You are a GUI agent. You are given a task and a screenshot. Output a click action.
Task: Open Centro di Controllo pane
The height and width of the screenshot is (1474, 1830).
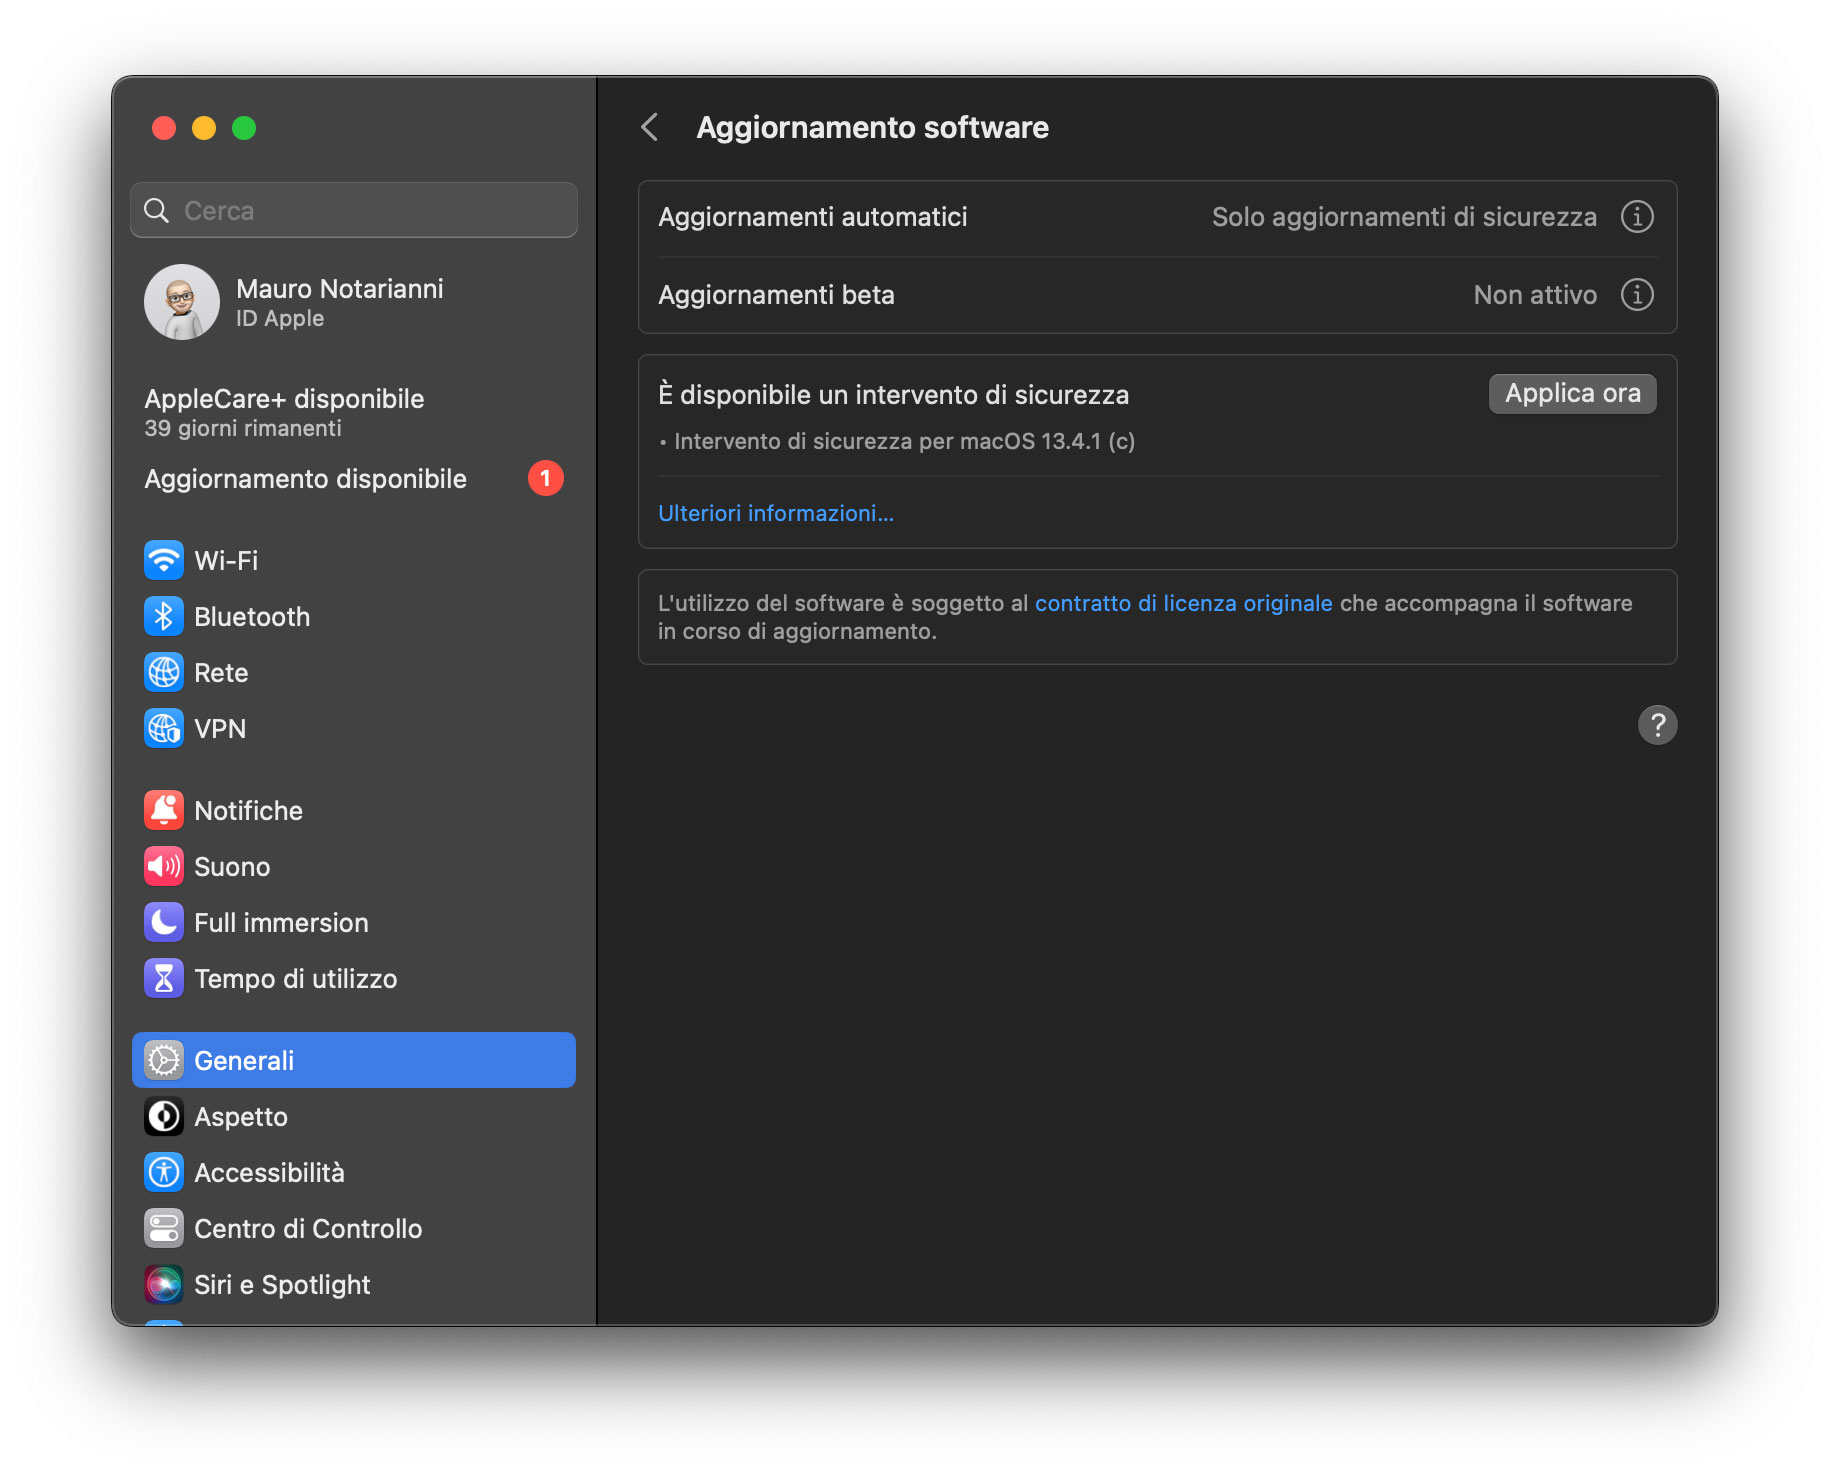click(x=307, y=1228)
